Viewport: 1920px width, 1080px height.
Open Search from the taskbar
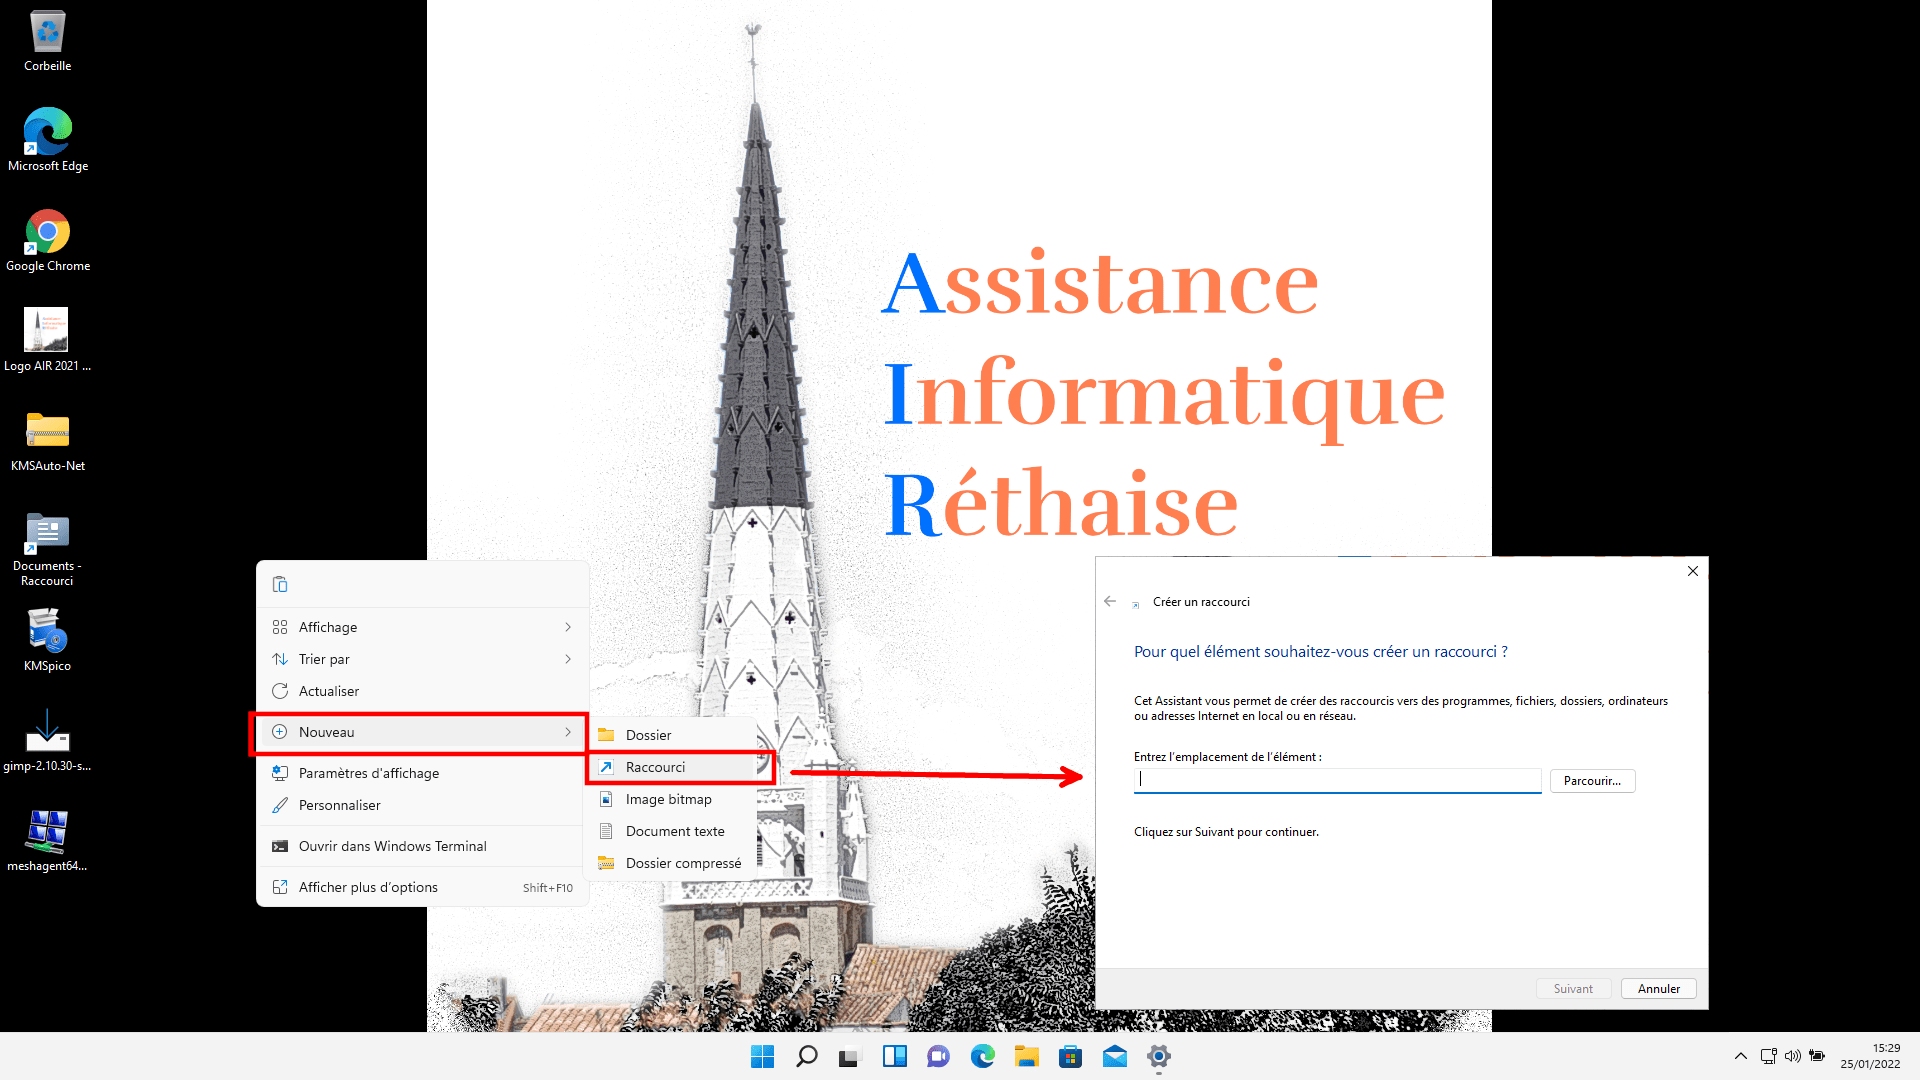[806, 1056]
